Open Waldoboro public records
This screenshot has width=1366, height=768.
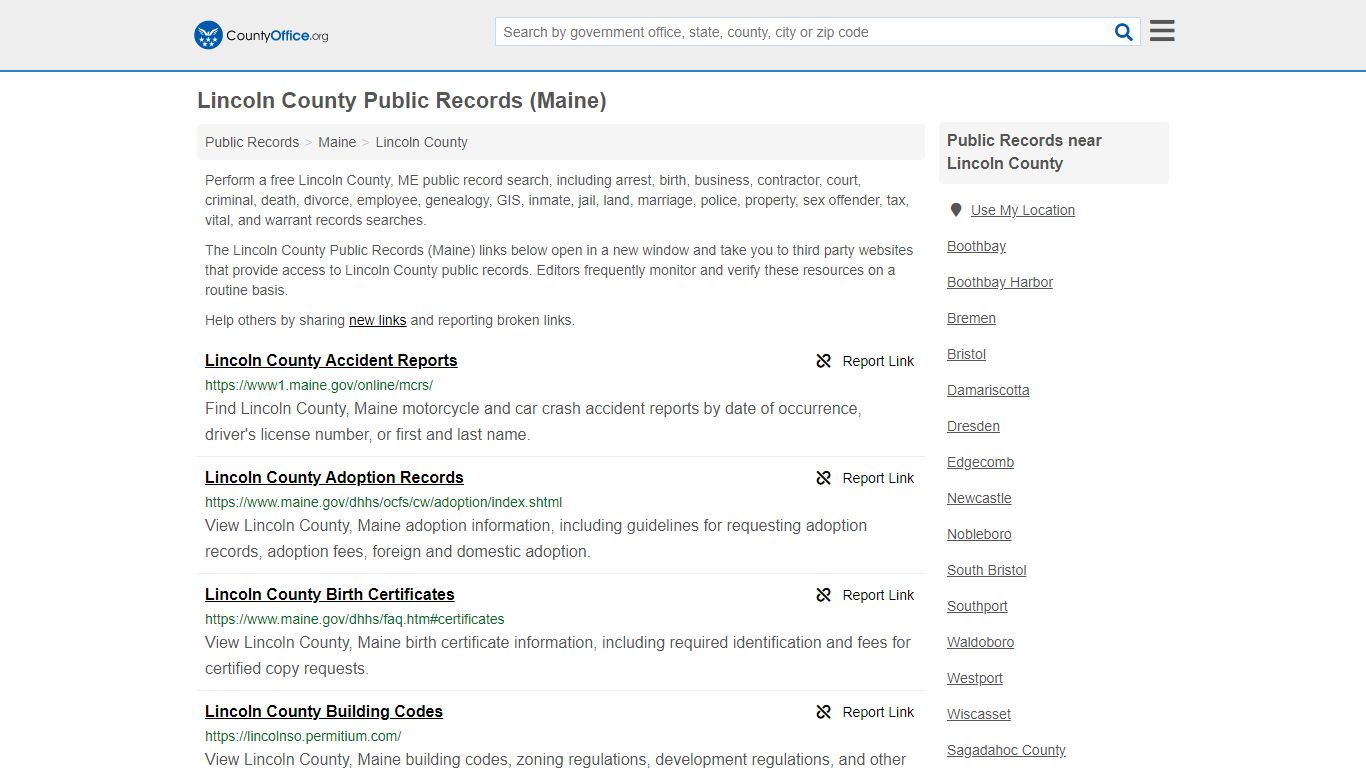[x=980, y=642]
